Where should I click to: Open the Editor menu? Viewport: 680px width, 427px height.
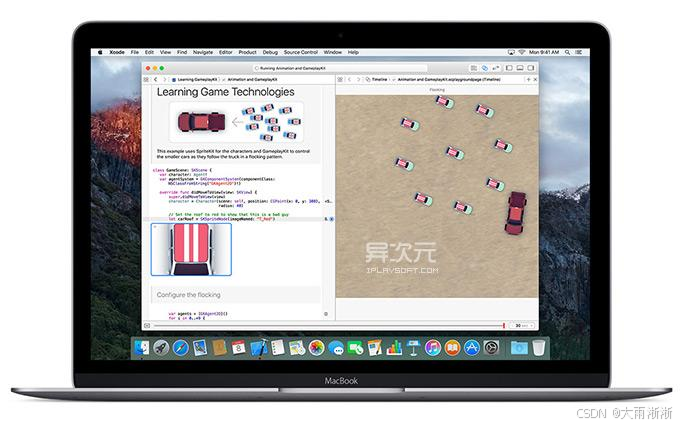coord(226,52)
